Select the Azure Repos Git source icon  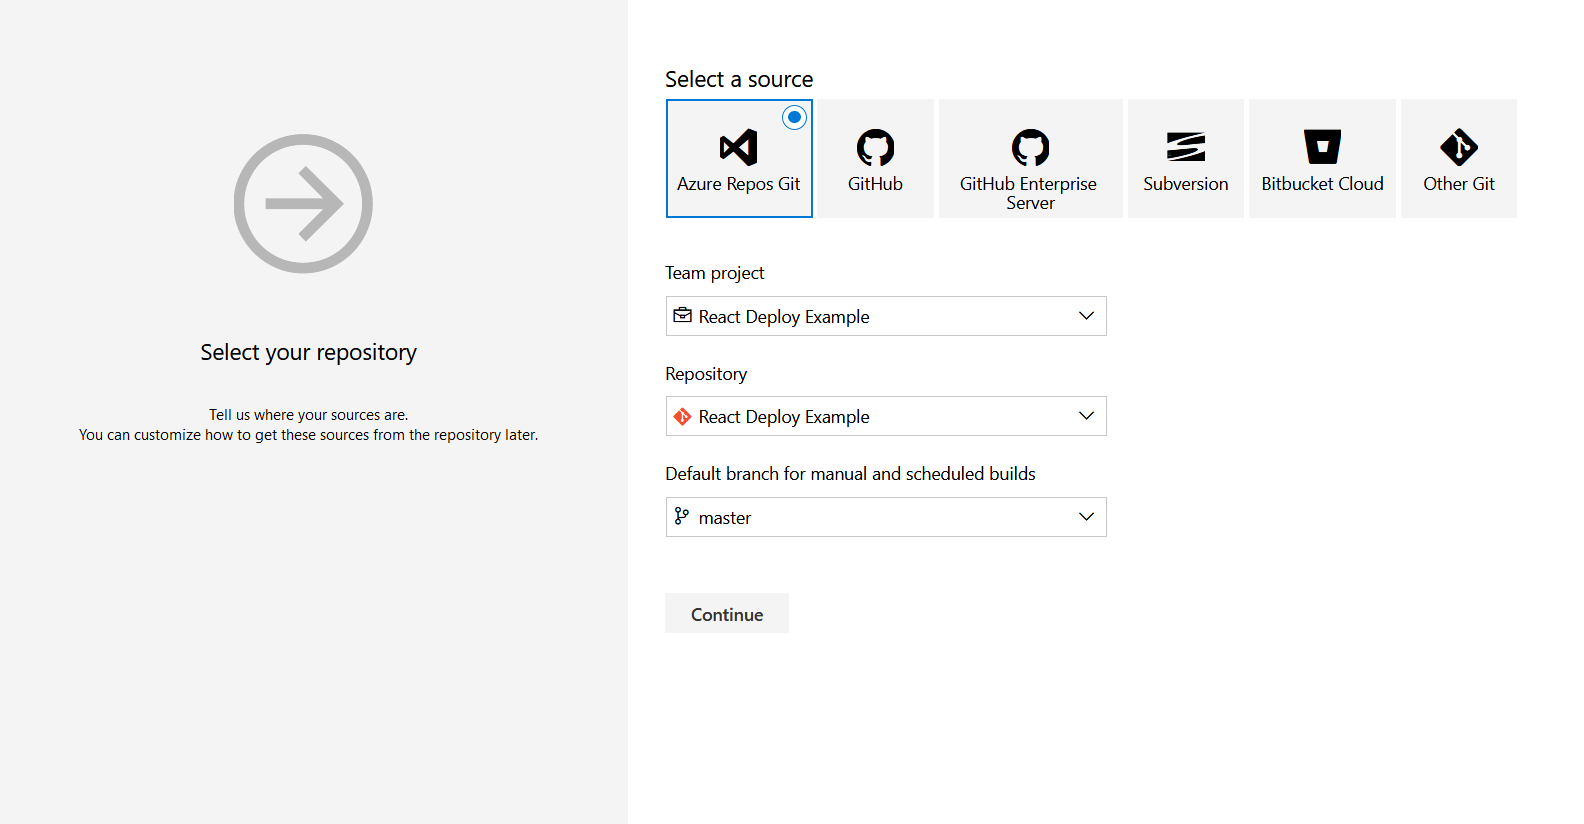(739, 148)
